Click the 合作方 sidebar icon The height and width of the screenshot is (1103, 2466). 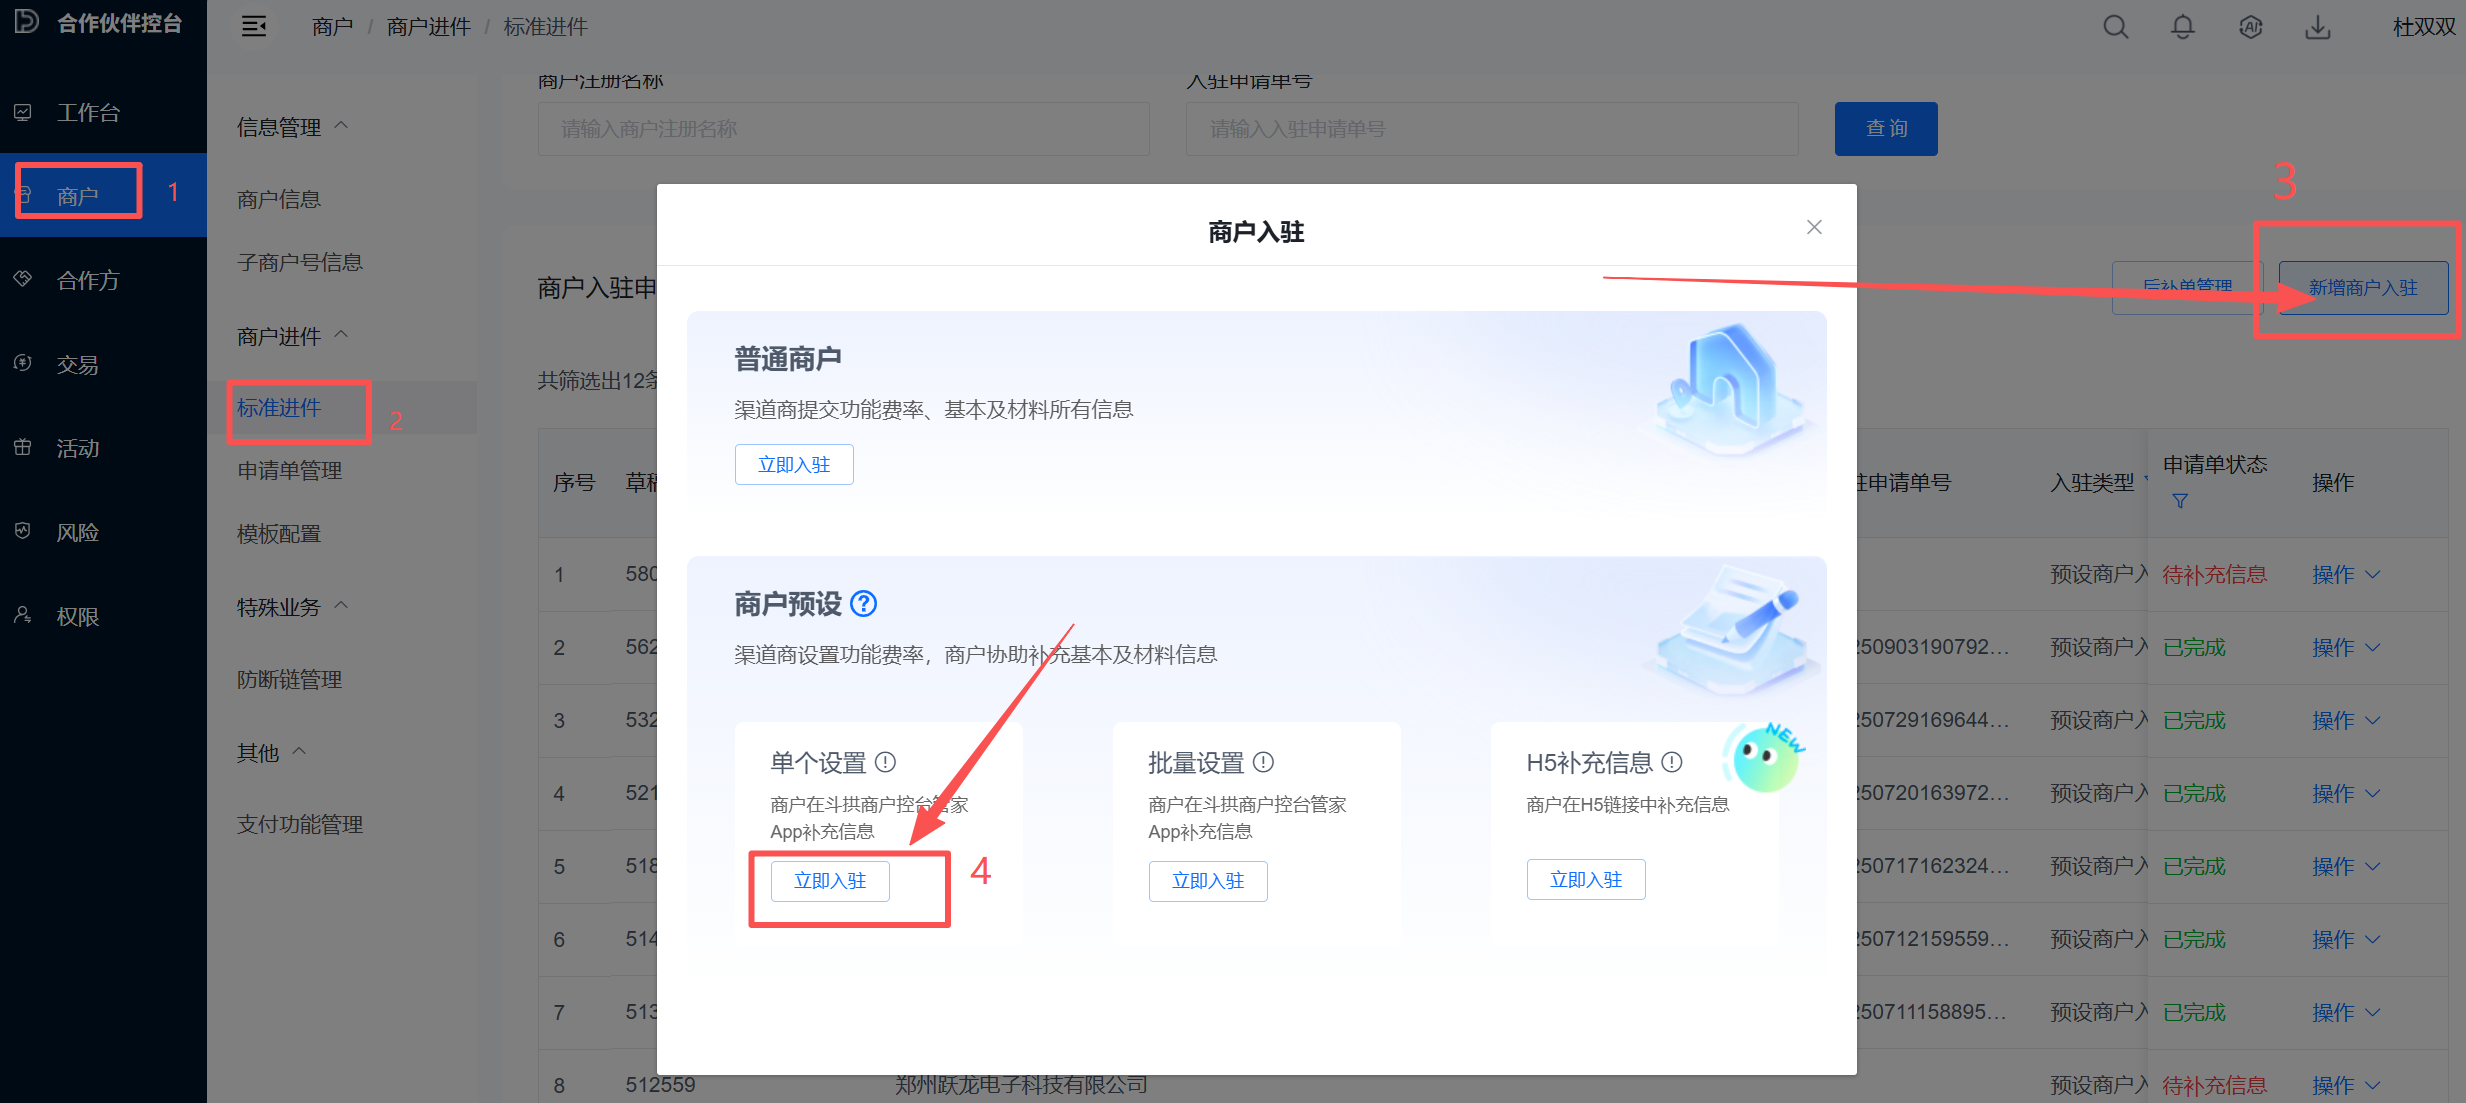pos(23,279)
